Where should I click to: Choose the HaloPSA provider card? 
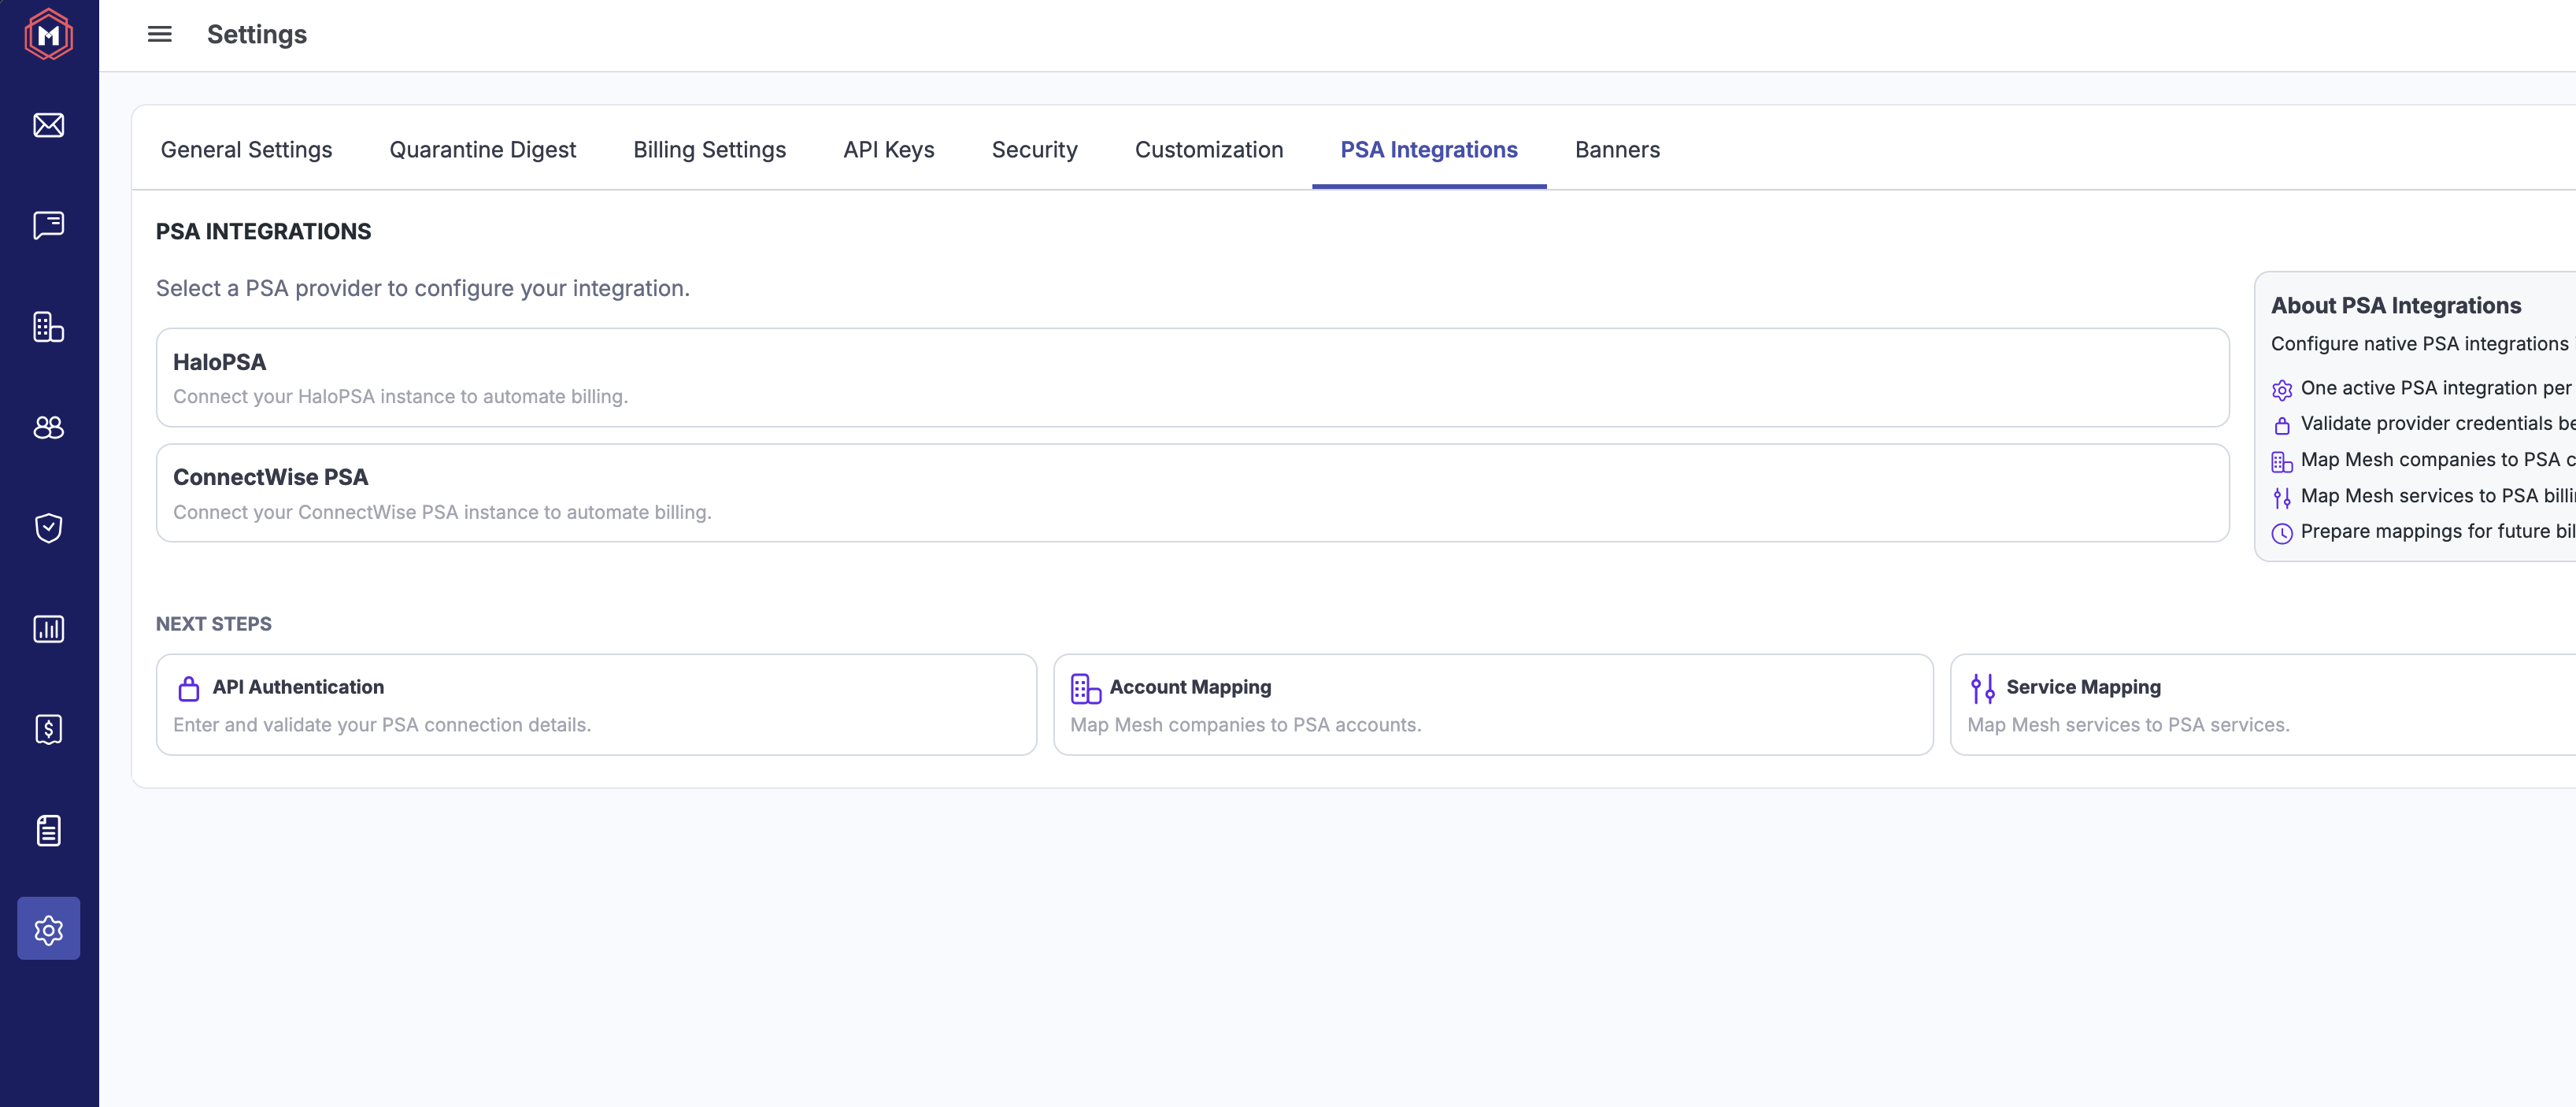pos(1193,378)
